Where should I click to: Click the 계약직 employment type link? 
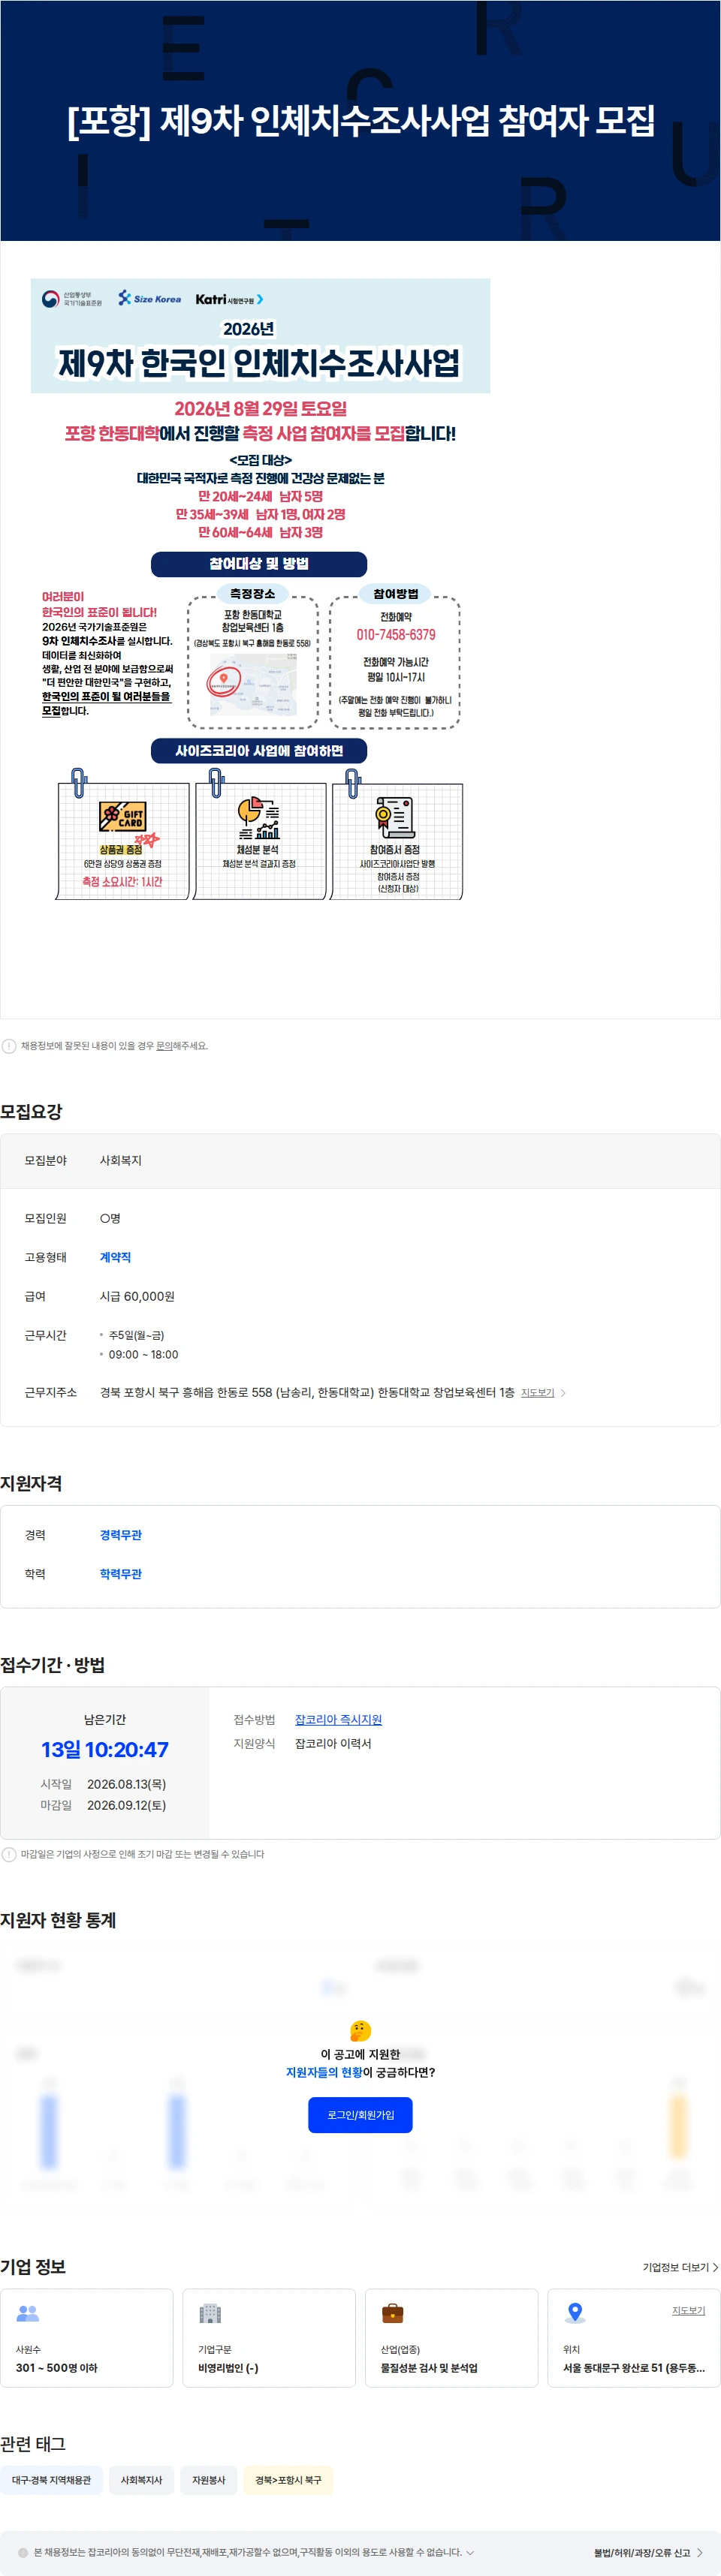[115, 1257]
